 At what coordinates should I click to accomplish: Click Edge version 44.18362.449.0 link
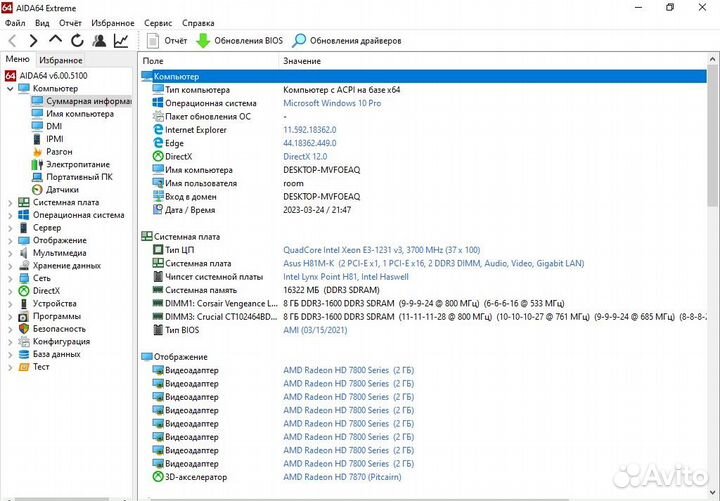click(x=309, y=143)
